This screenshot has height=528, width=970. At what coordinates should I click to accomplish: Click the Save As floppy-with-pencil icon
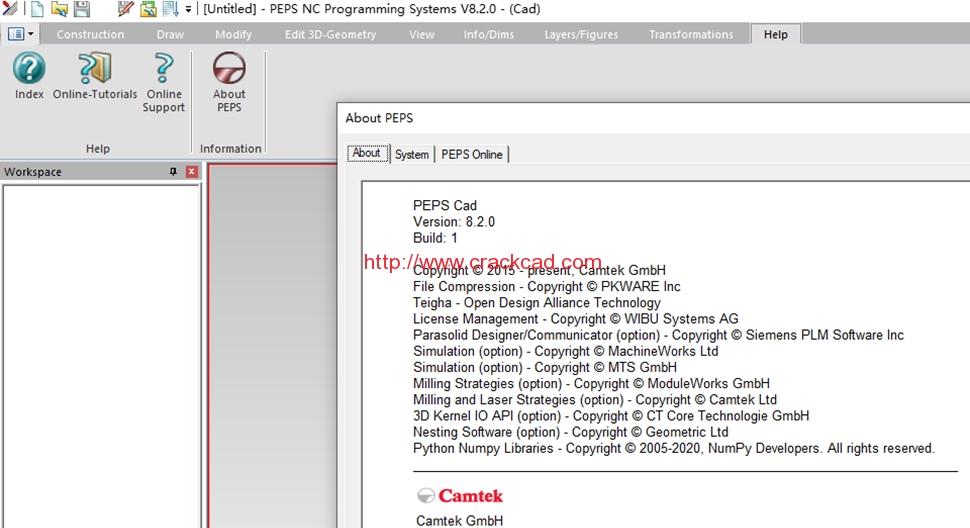pos(126,9)
